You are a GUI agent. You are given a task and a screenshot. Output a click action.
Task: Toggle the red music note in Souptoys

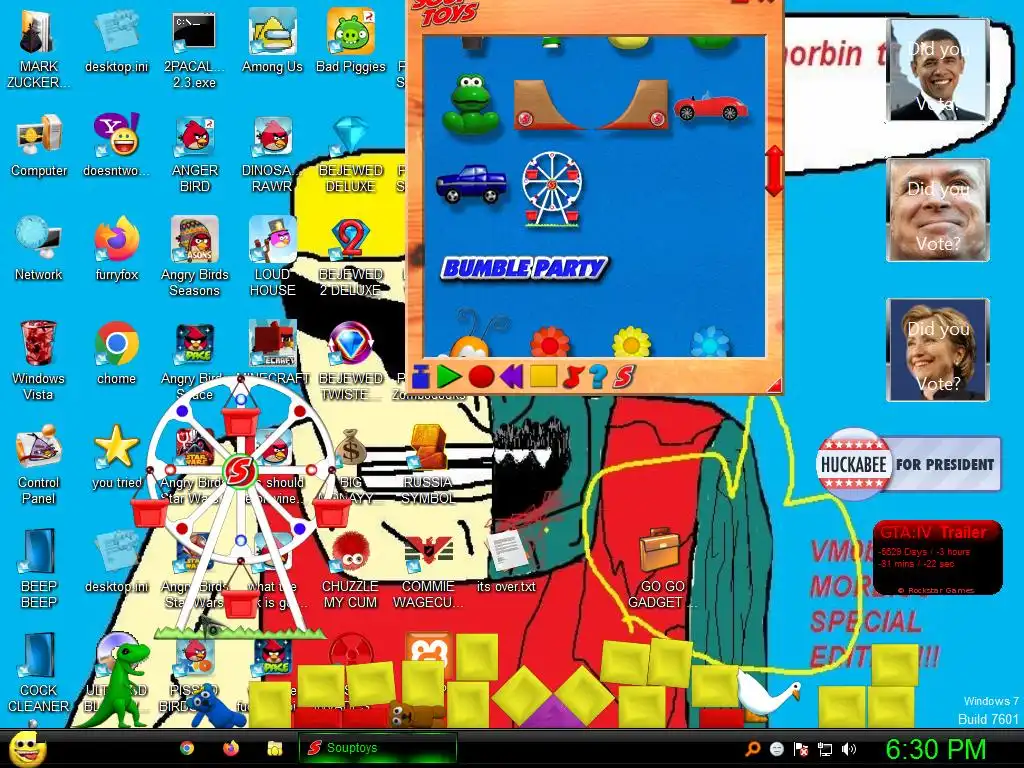coord(572,377)
